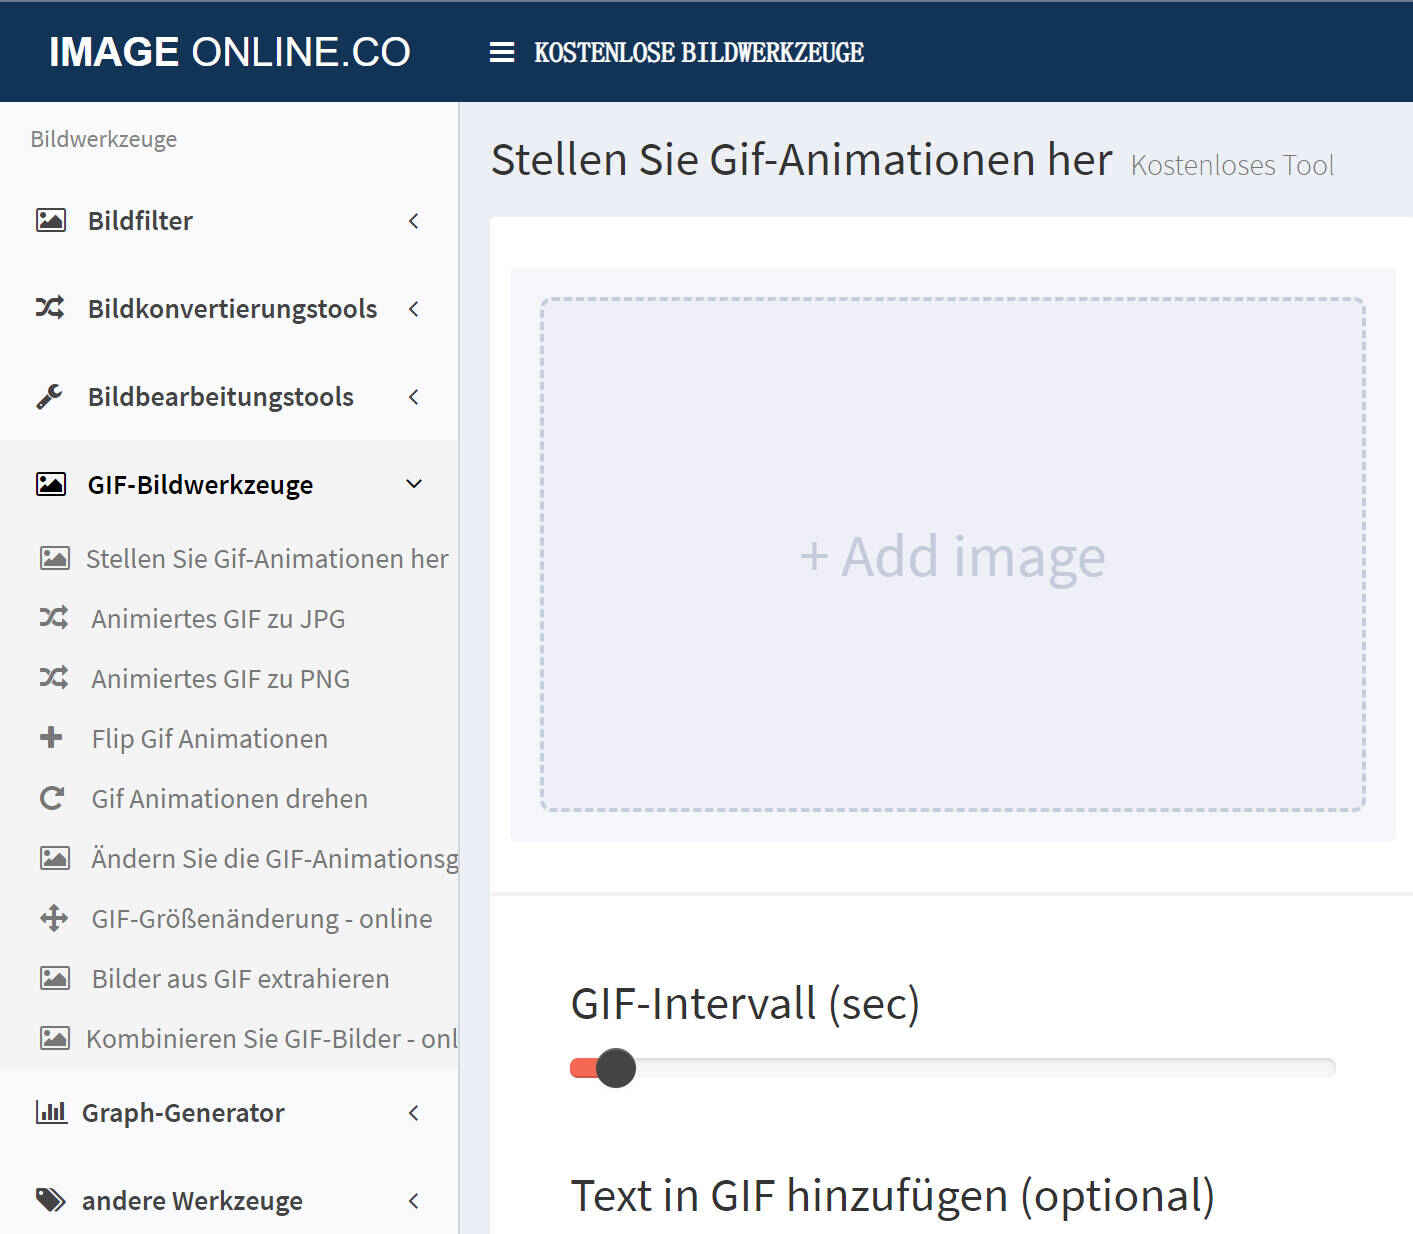The height and width of the screenshot is (1234, 1413).
Task: Click the GIF-Intervall slider track
Action: [x=953, y=1068]
